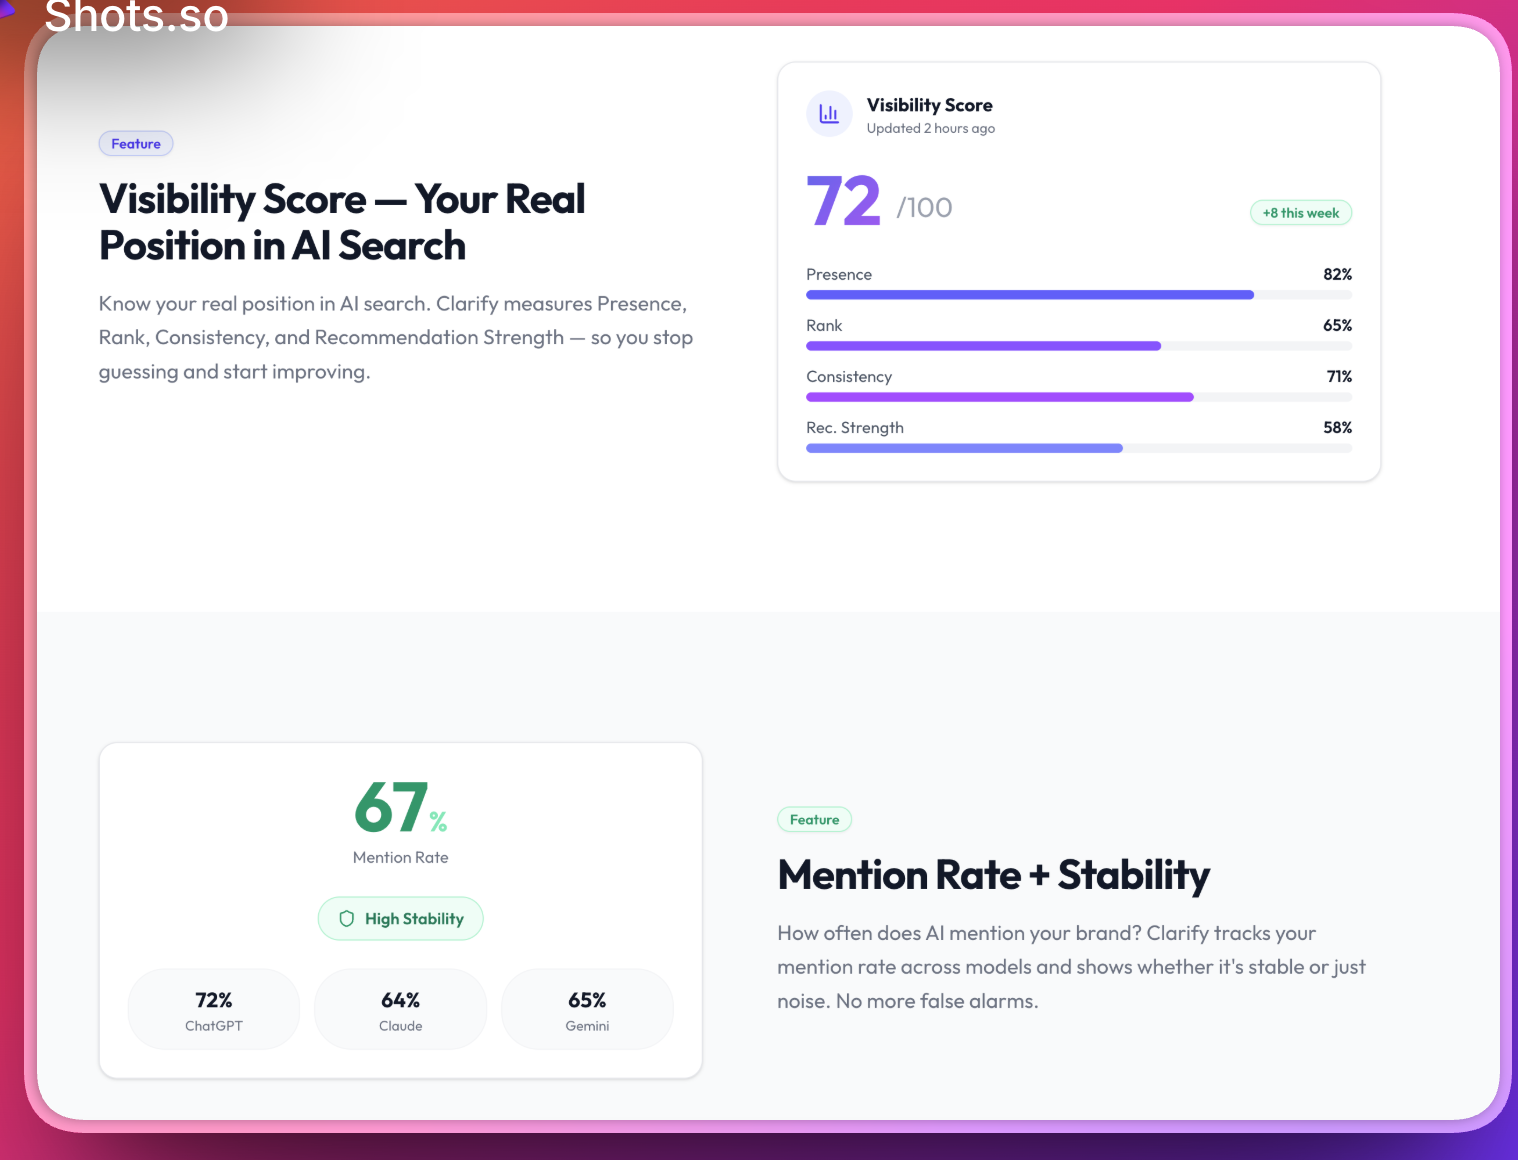
Task: Click the green High Stability shield badge
Action: click(x=400, y=918)
